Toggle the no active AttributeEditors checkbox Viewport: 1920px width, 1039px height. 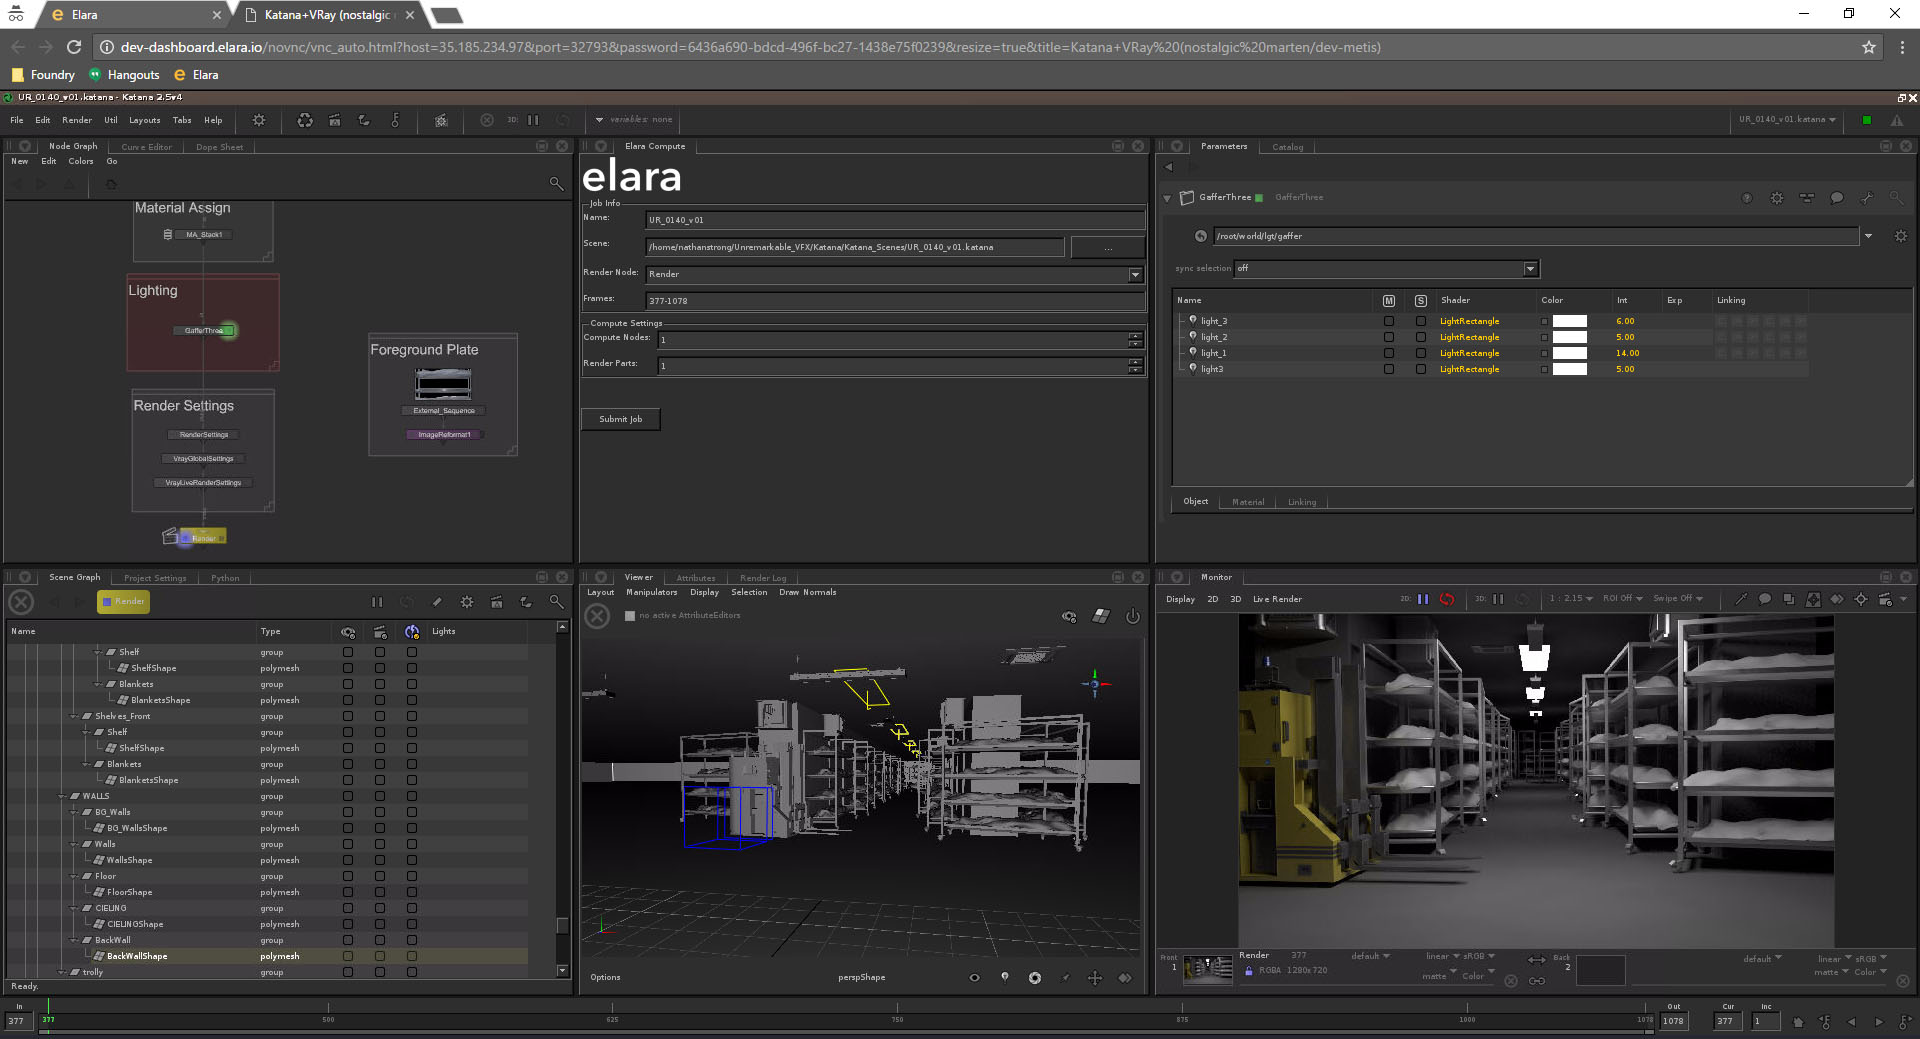tap(630, 616)
